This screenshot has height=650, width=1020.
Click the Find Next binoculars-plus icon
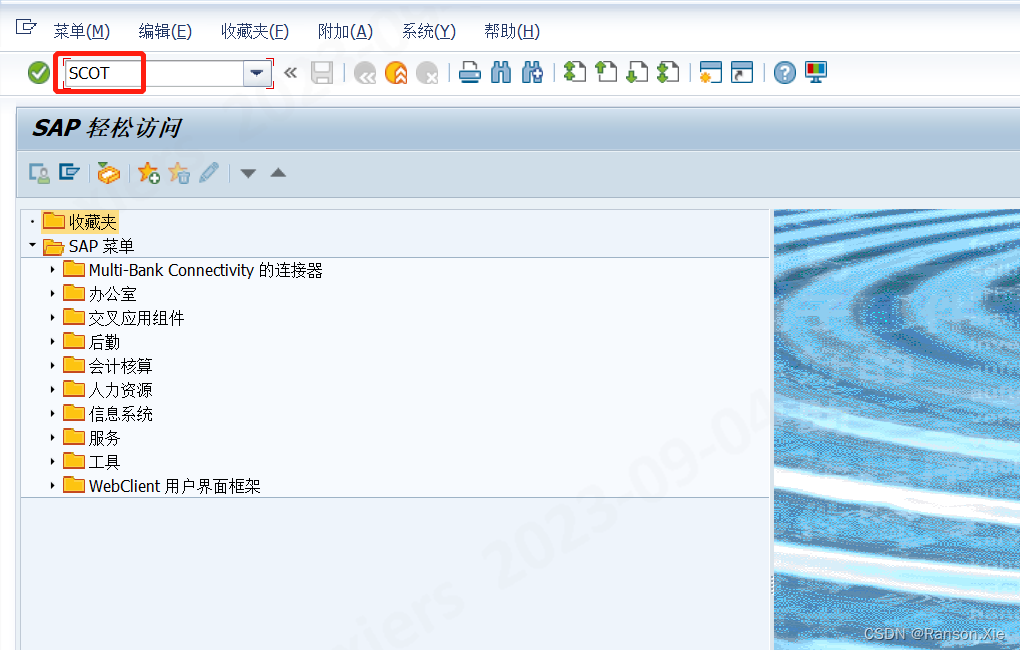[x=532, y=73]
